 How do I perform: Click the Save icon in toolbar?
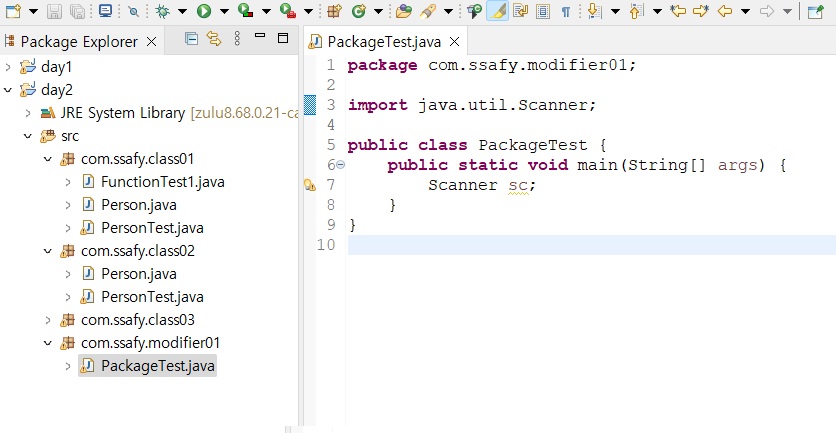(x=54, y=11)
